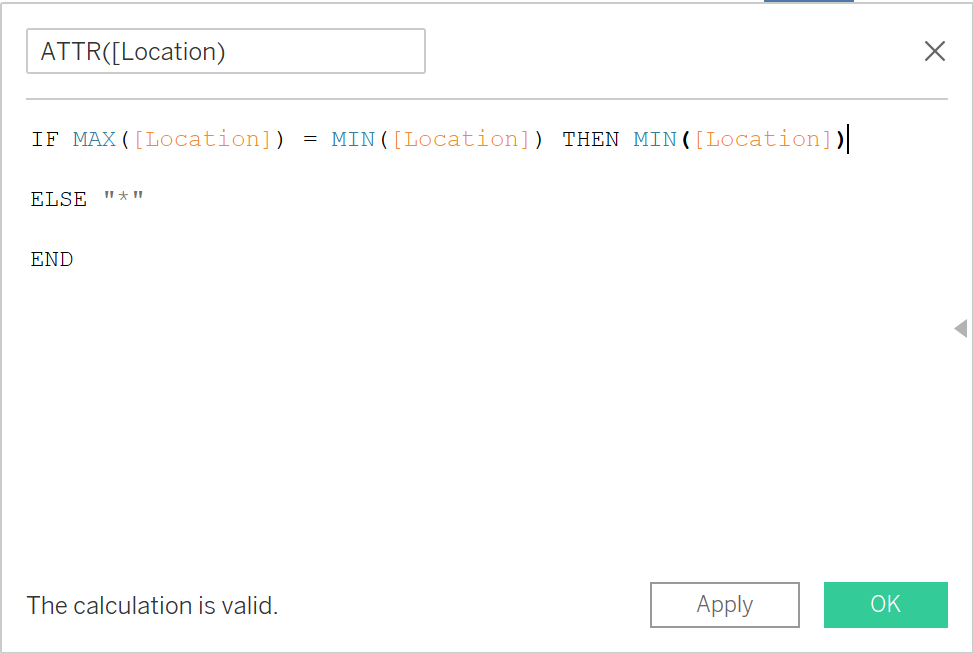Confirm the calculation with OK

point(885,604)
